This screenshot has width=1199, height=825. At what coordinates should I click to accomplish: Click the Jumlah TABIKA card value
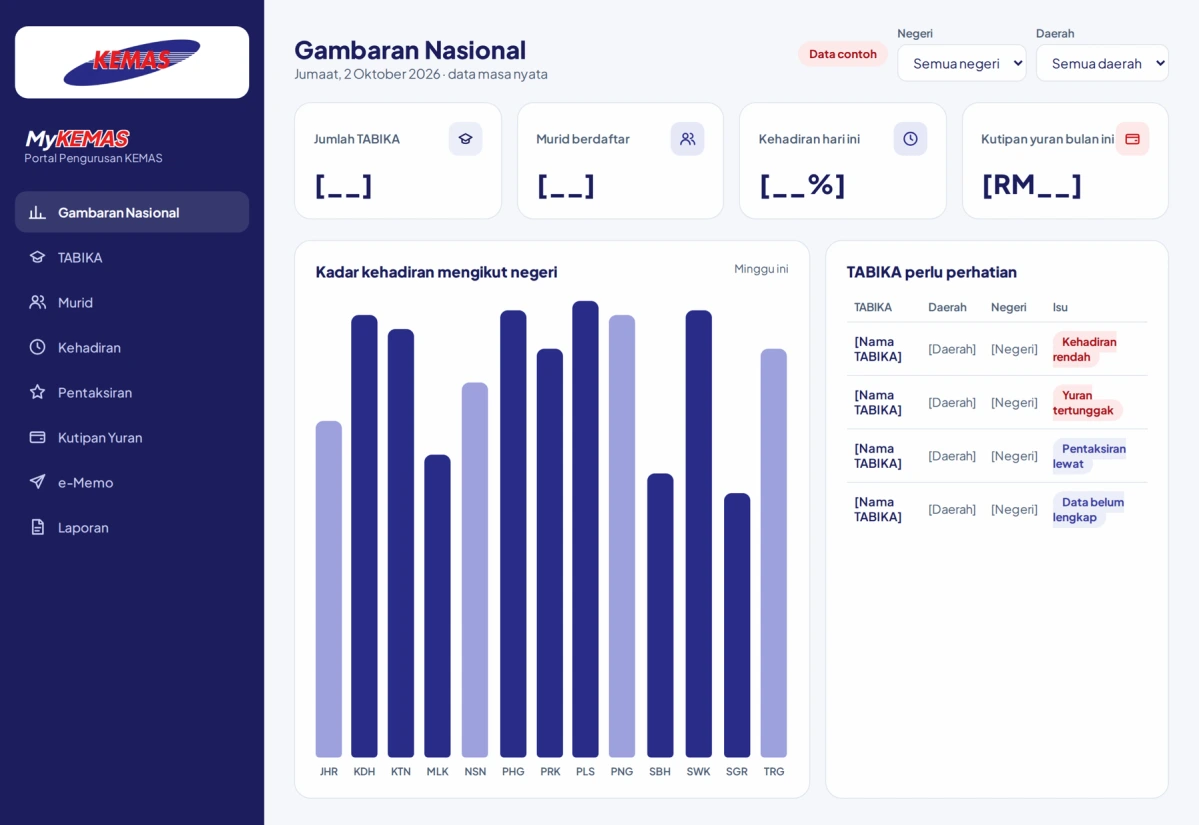pyautogui.click(x=343, y=186)
